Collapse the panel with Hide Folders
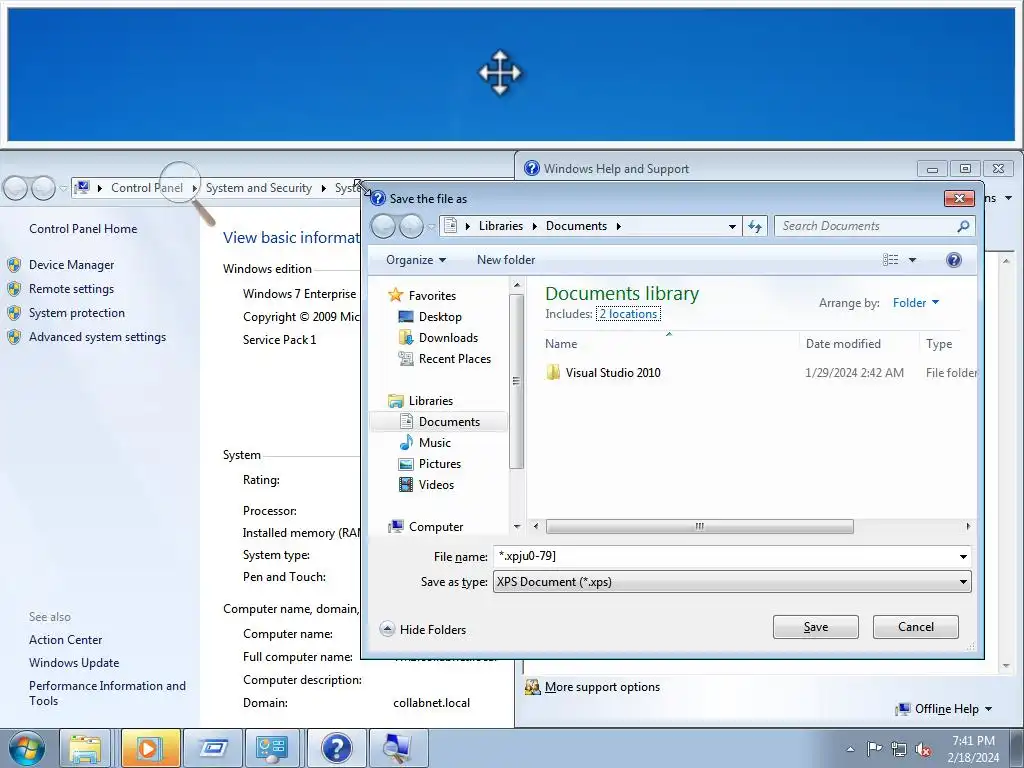Screen dimensions: 1024x768 coord(423,630)
